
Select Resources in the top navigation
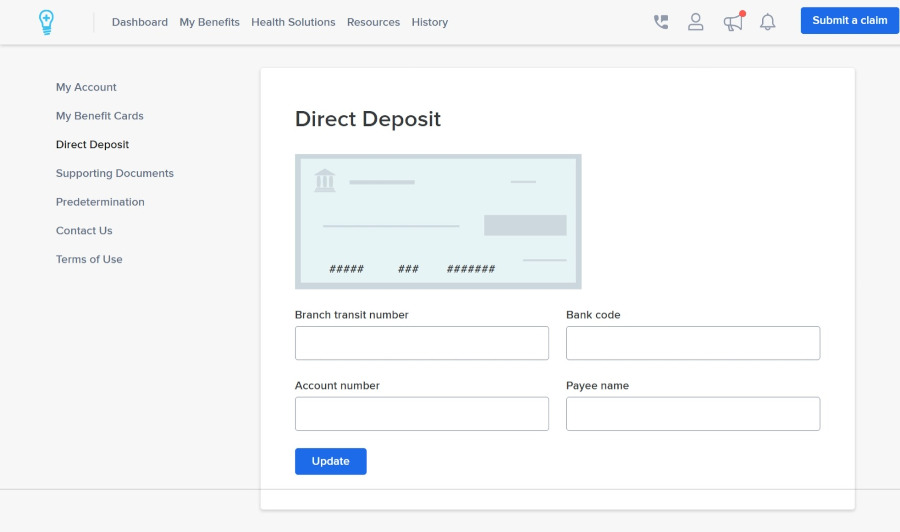[373, 22]
